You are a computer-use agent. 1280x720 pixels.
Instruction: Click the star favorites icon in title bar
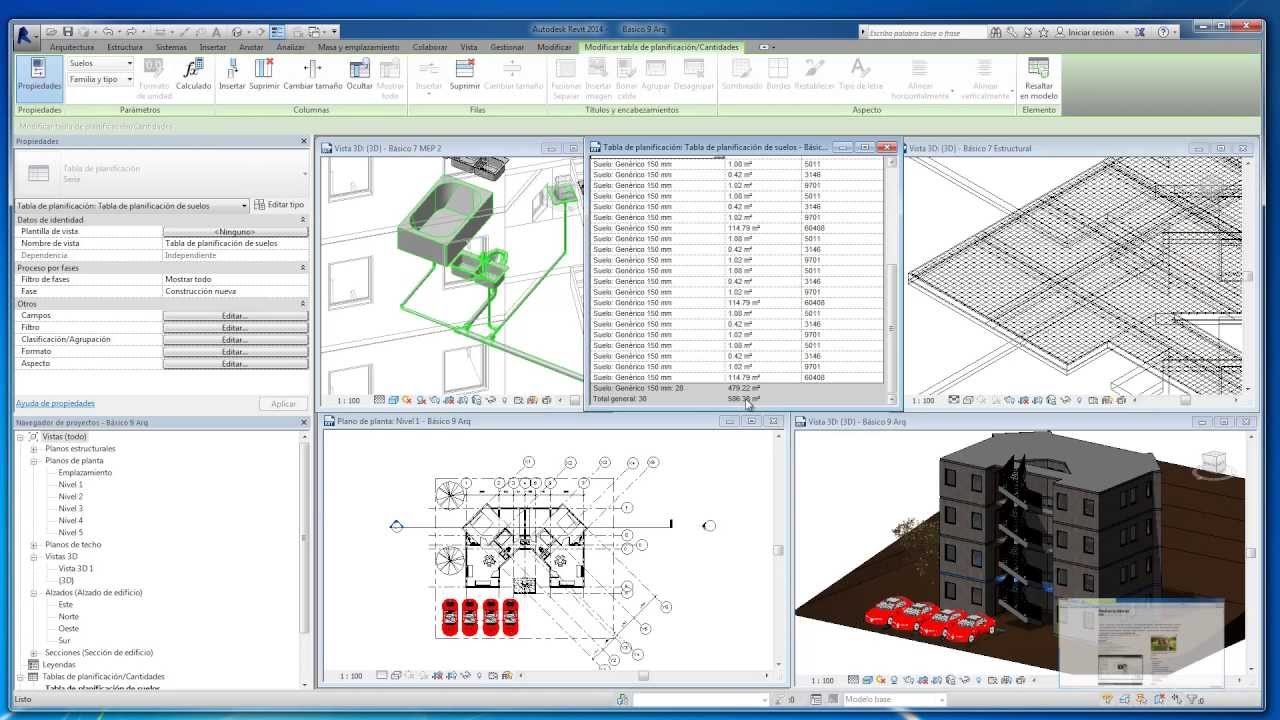1043,32
